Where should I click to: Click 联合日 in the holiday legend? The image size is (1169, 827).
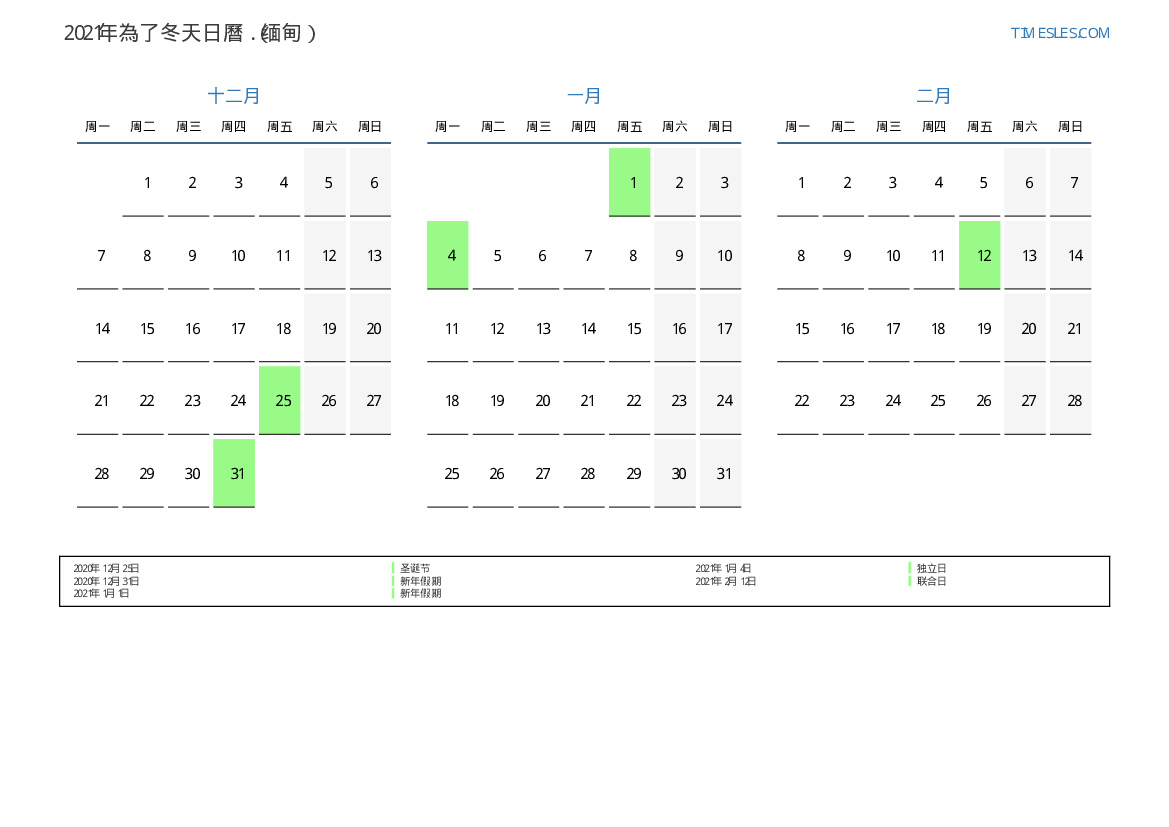931,581
